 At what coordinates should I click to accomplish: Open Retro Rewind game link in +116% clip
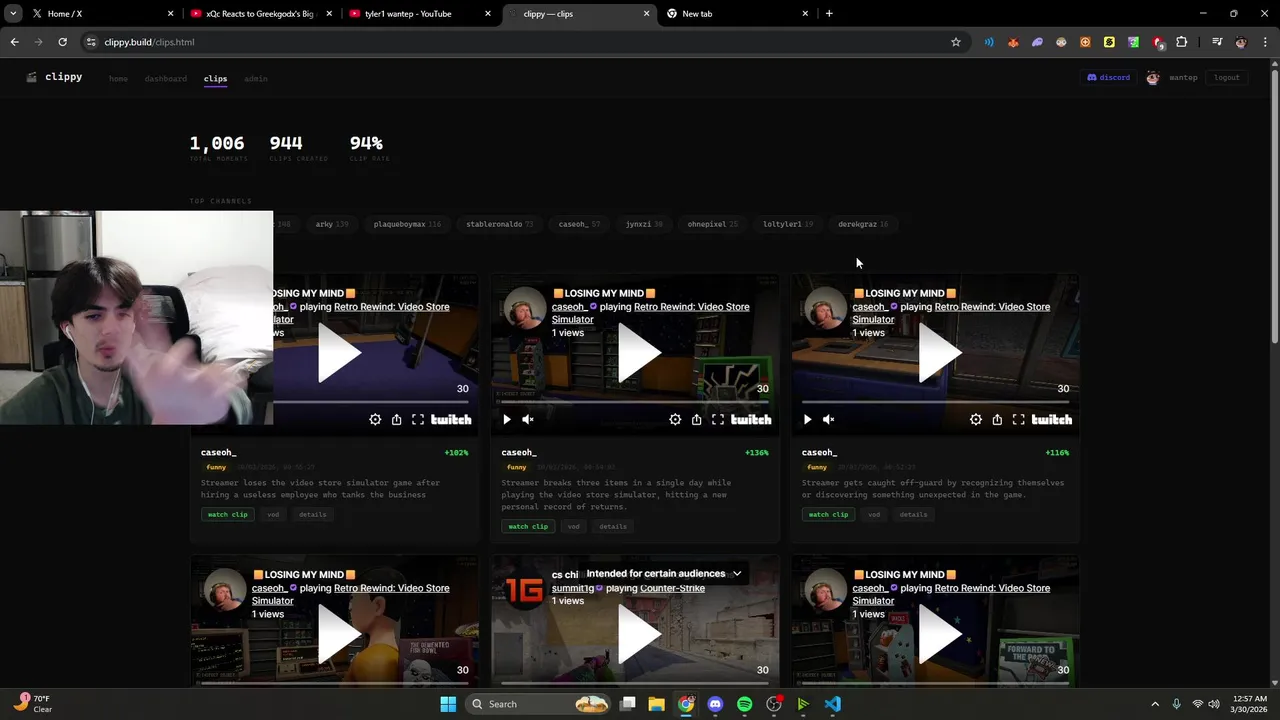(x=951, y=313)
